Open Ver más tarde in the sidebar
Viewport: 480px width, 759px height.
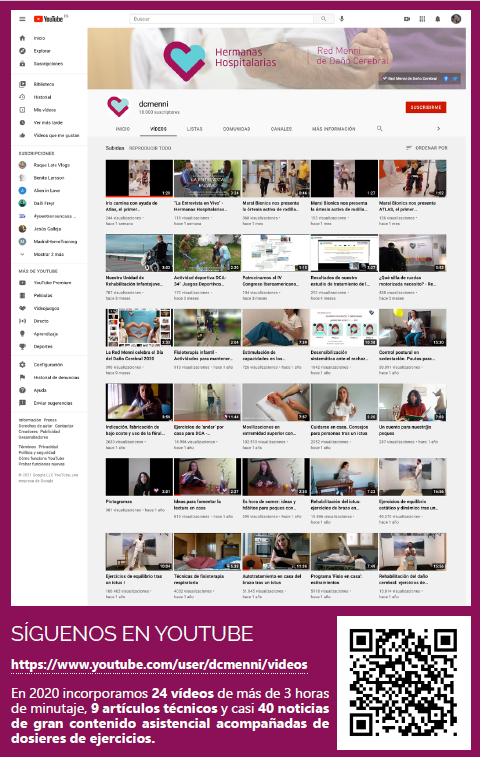(x=48, y=122)
